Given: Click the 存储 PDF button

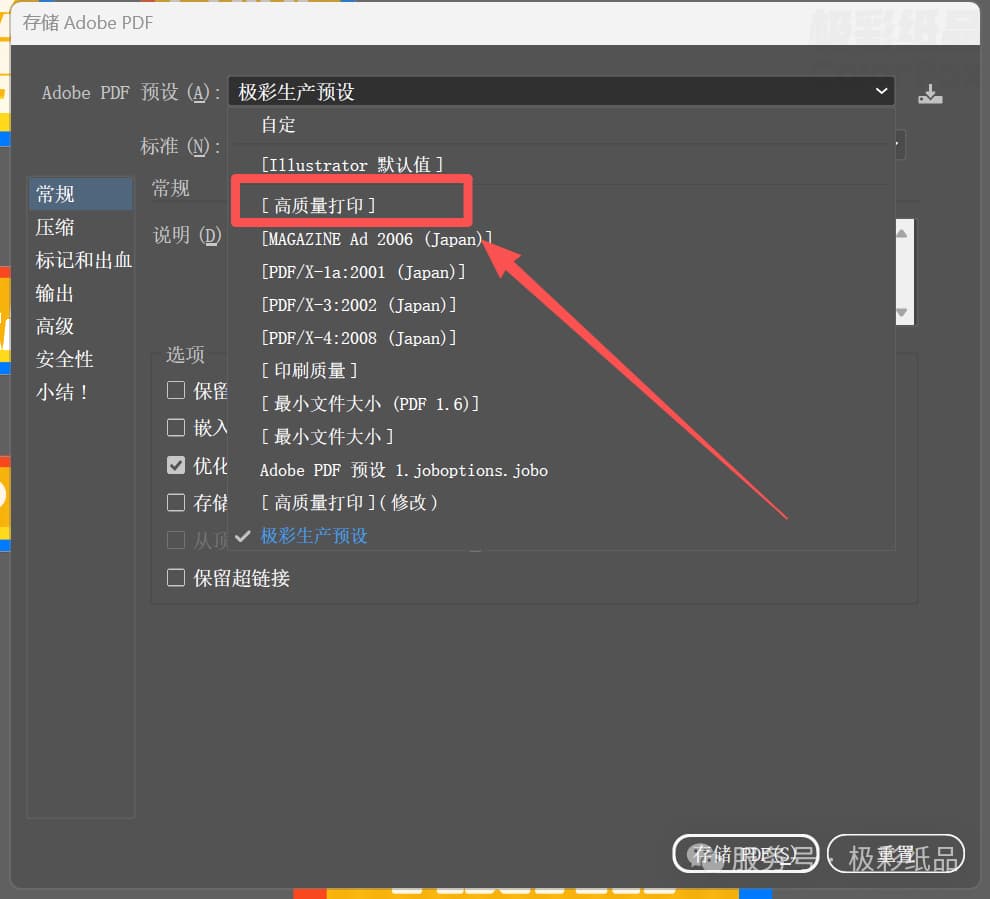Looking at the screenshot, I should click(745, 854).
